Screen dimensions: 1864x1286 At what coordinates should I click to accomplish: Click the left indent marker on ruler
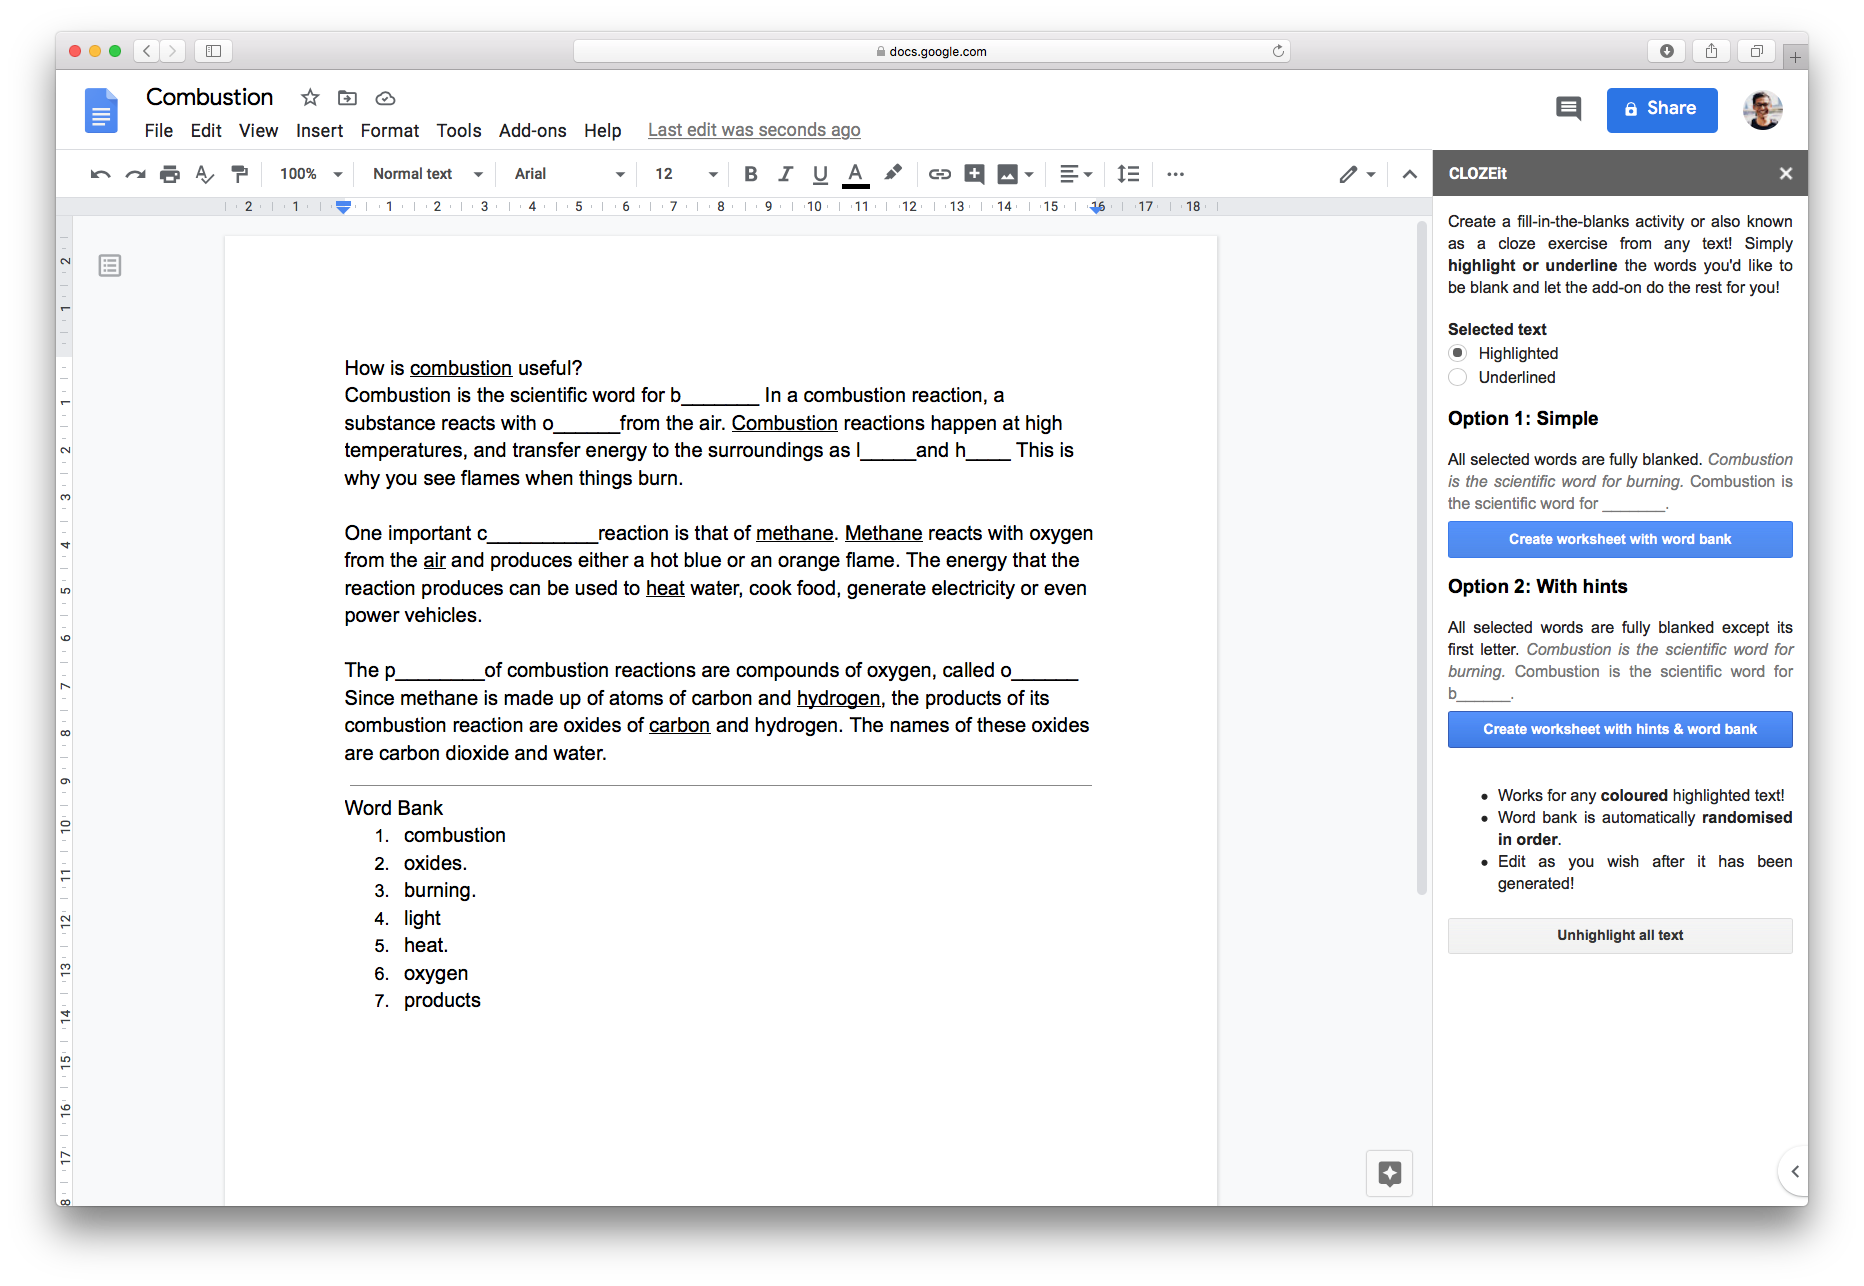(x=343, y=207)
